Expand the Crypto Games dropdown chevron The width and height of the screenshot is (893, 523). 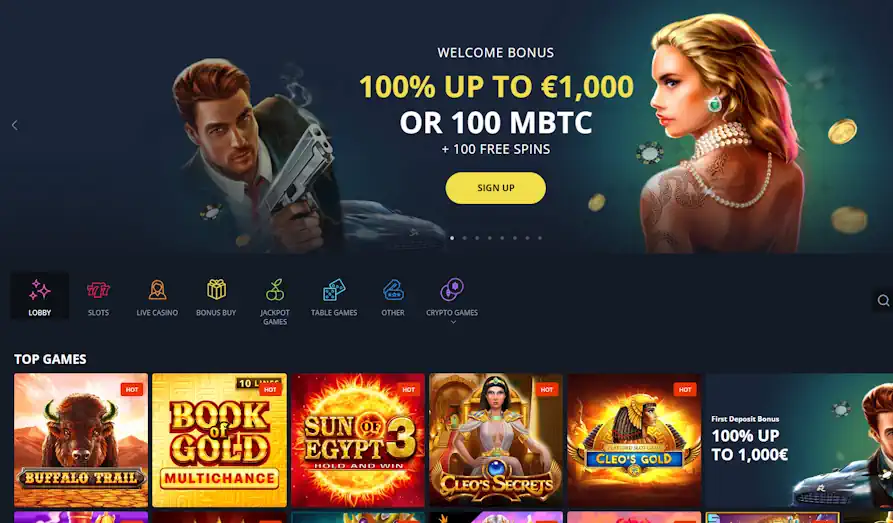click(x=453, y=322)
